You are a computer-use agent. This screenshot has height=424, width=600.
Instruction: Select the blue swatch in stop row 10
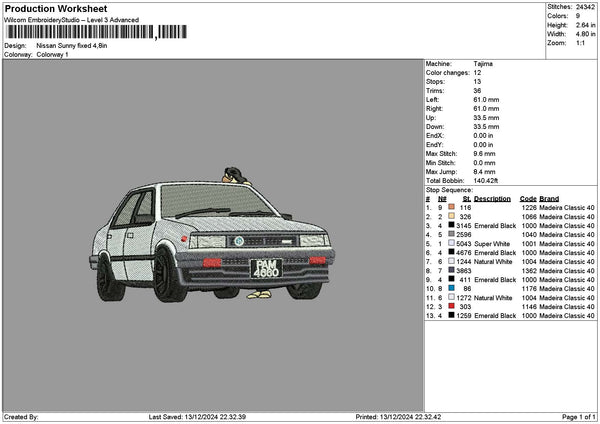click(452, 288)
